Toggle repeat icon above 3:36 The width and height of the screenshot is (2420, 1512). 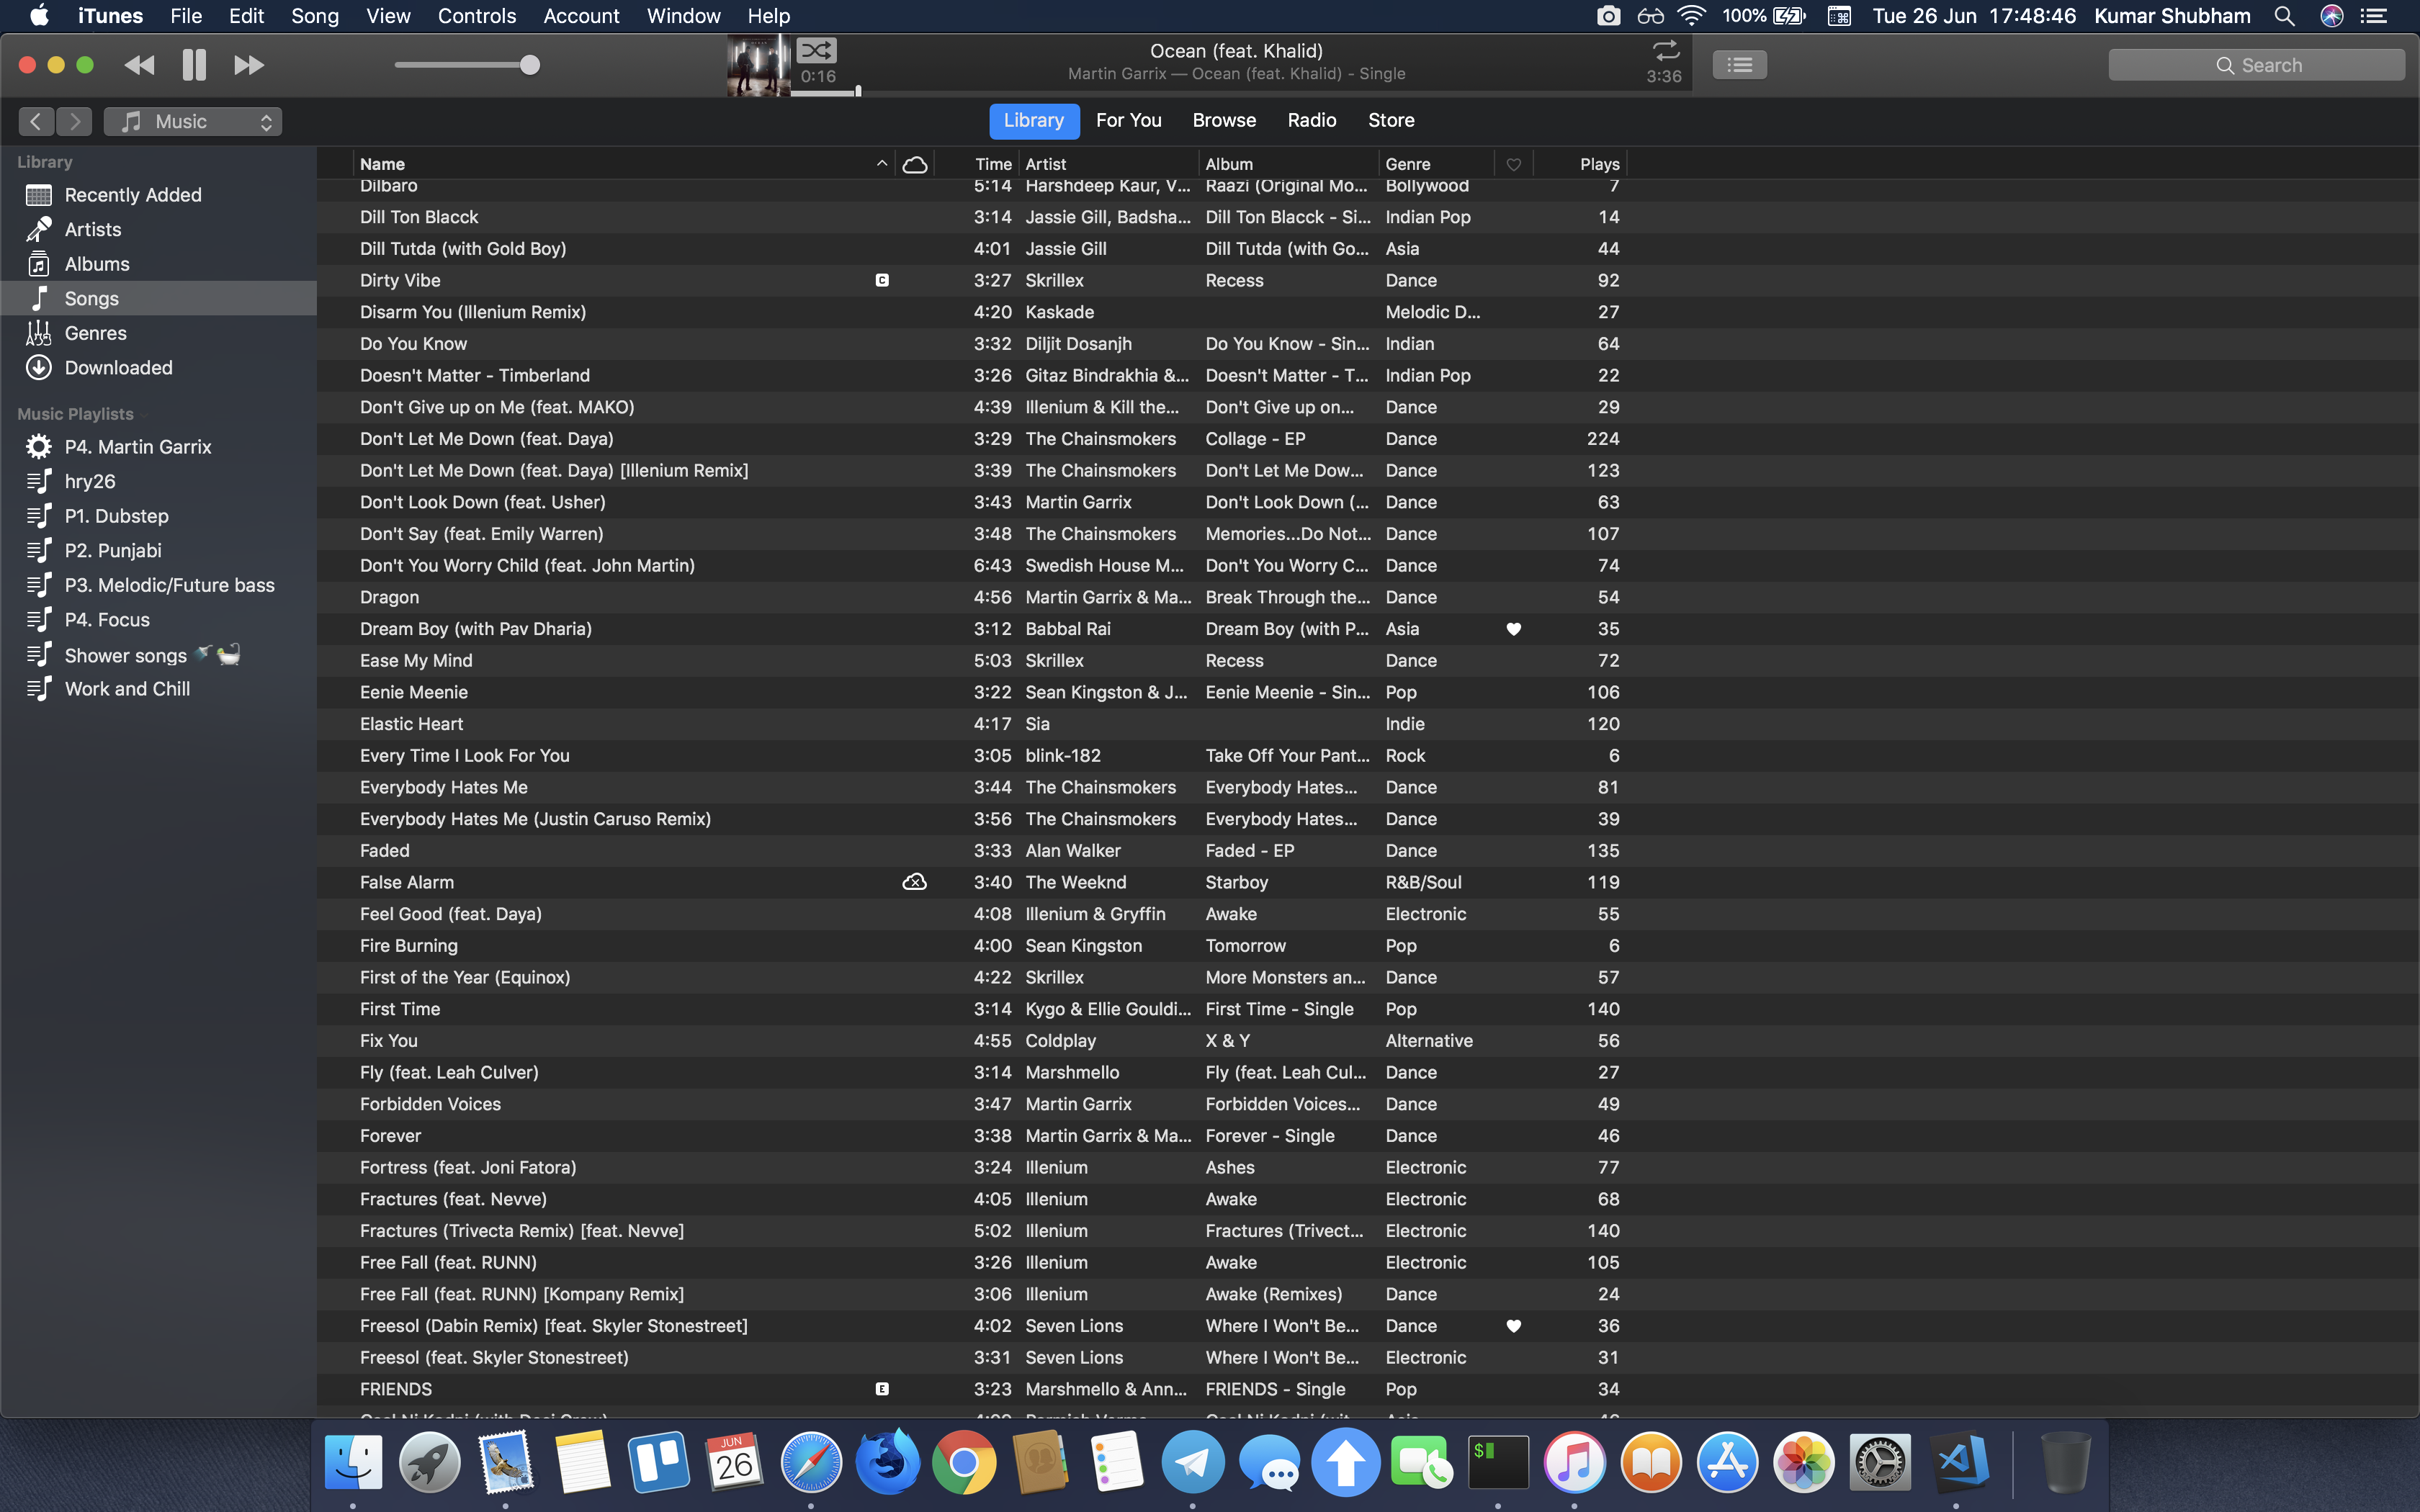tap(1666, 50)
